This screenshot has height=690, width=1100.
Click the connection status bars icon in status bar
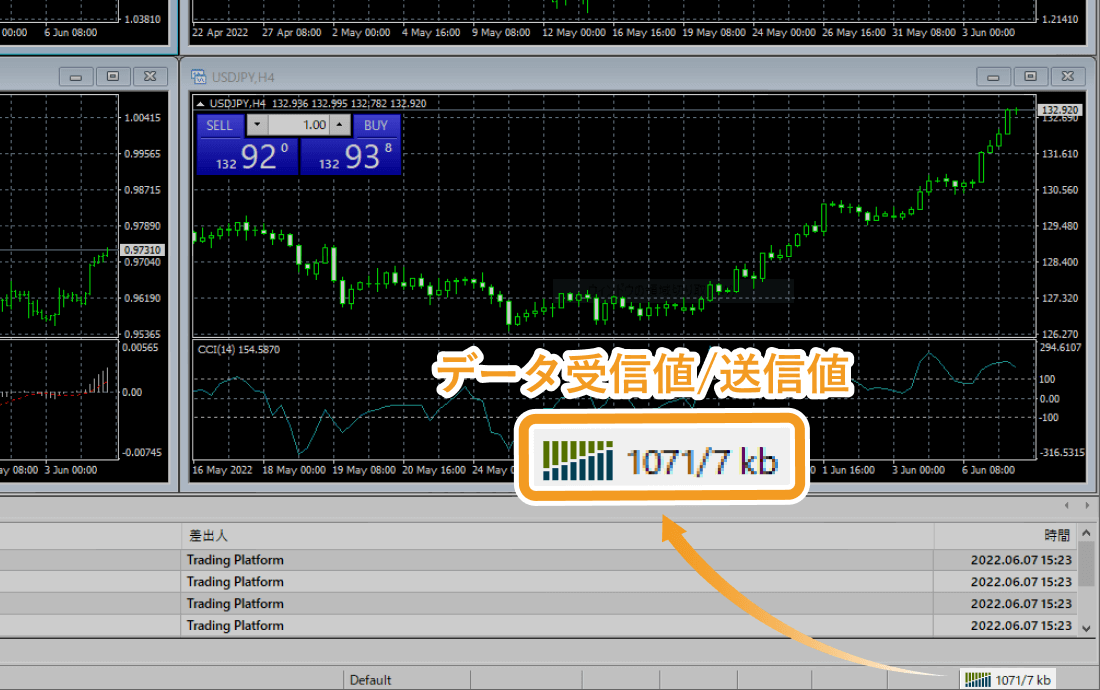point(977,680)
